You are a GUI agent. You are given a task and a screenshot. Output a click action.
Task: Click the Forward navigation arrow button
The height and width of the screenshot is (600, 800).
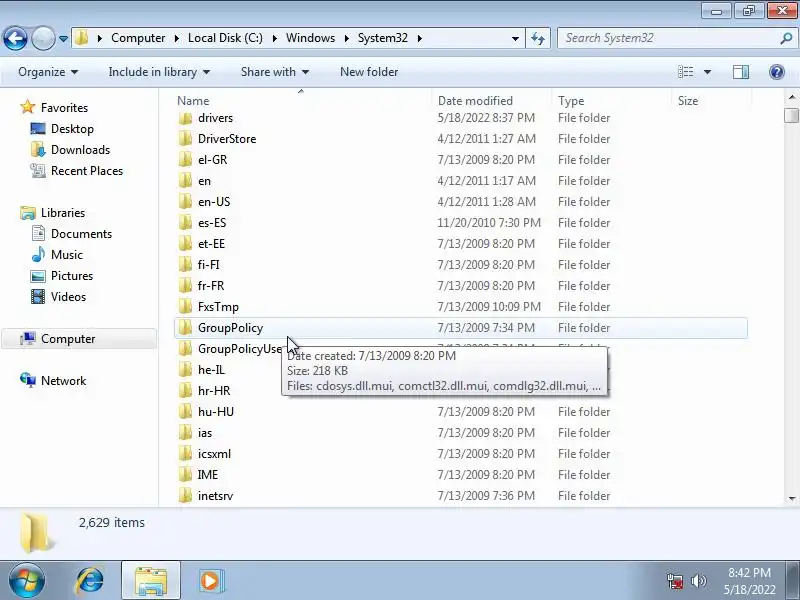pos(43,38)
